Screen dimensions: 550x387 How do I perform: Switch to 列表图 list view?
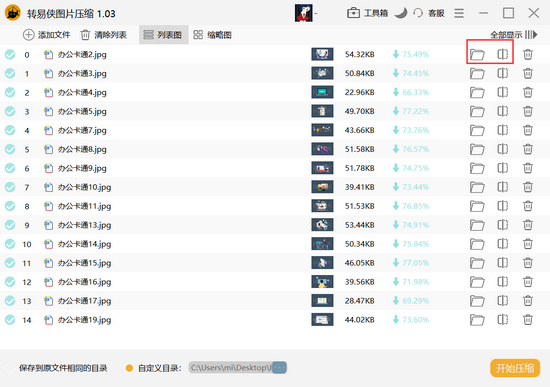click(163, 35)
